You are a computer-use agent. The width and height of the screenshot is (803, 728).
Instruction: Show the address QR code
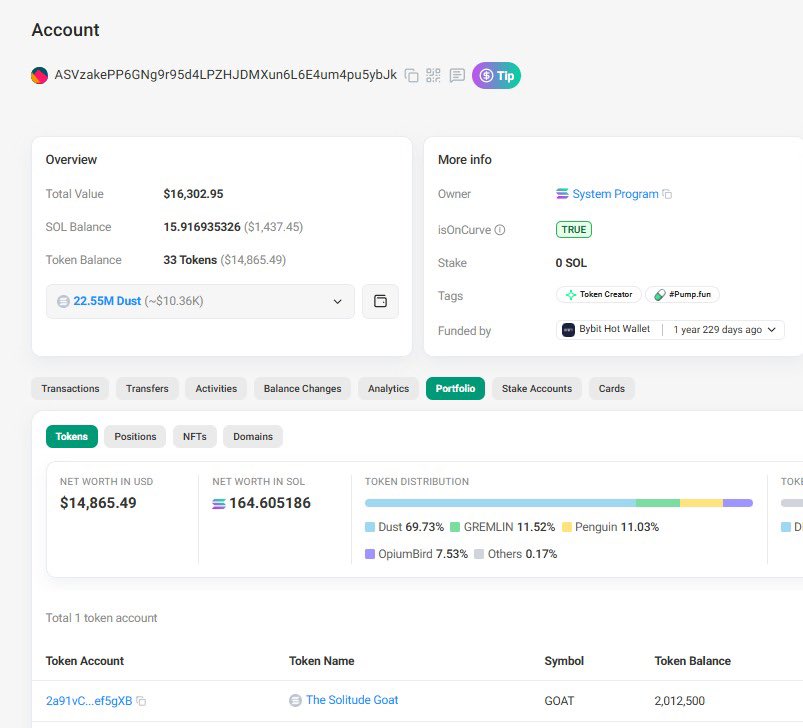click(x=433, y=76)
